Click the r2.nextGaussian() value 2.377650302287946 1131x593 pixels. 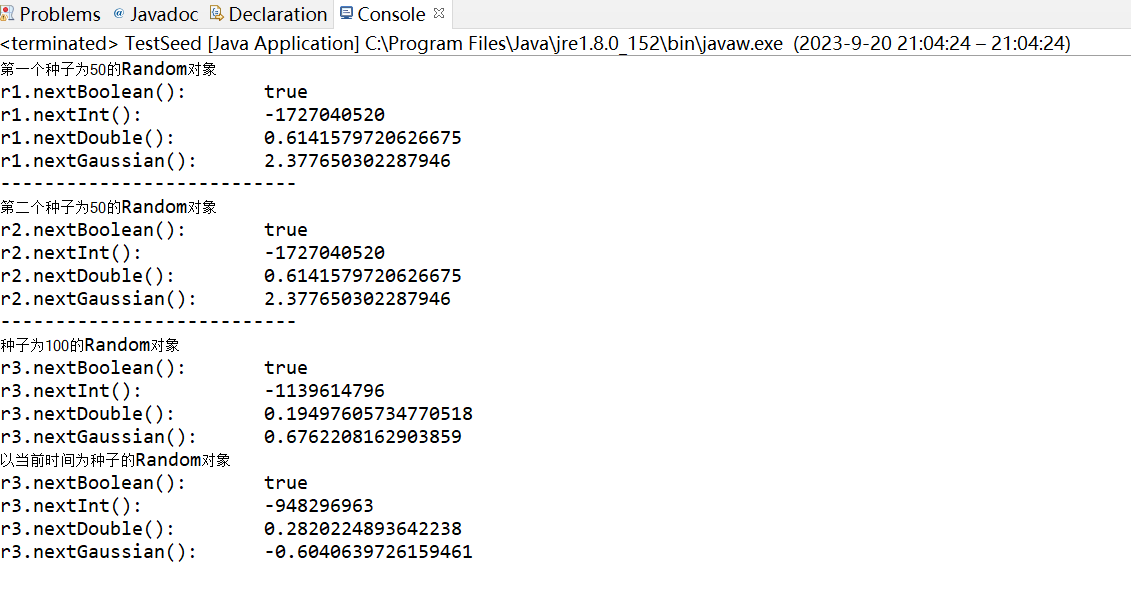(357, 299)
